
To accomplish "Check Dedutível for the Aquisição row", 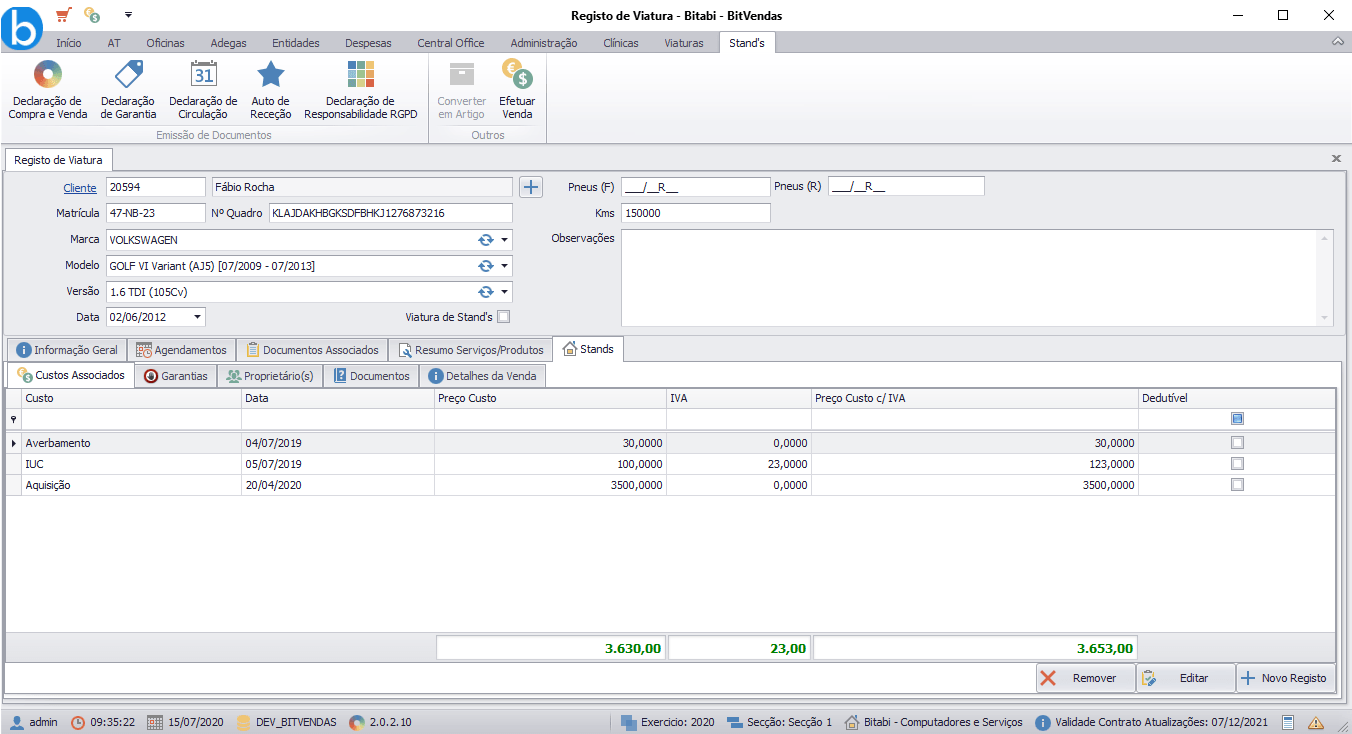I will click(x=1237, y=484).
